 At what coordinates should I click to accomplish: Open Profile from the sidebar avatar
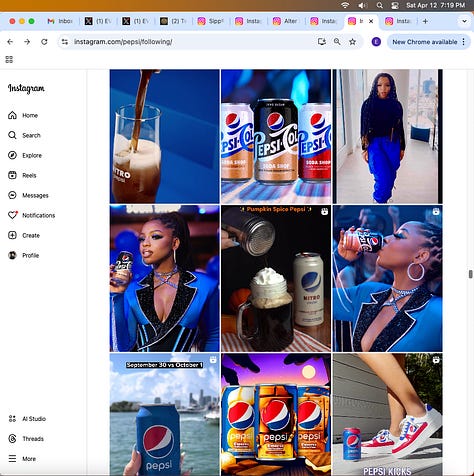coord(23,255)
